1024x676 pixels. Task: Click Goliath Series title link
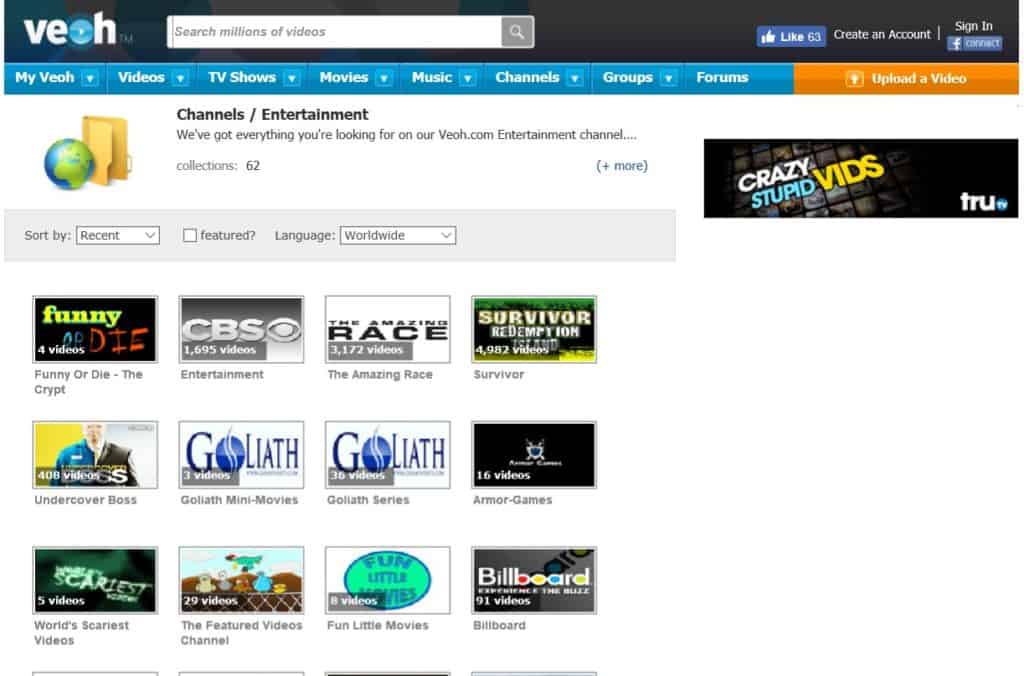pos(368,500)
